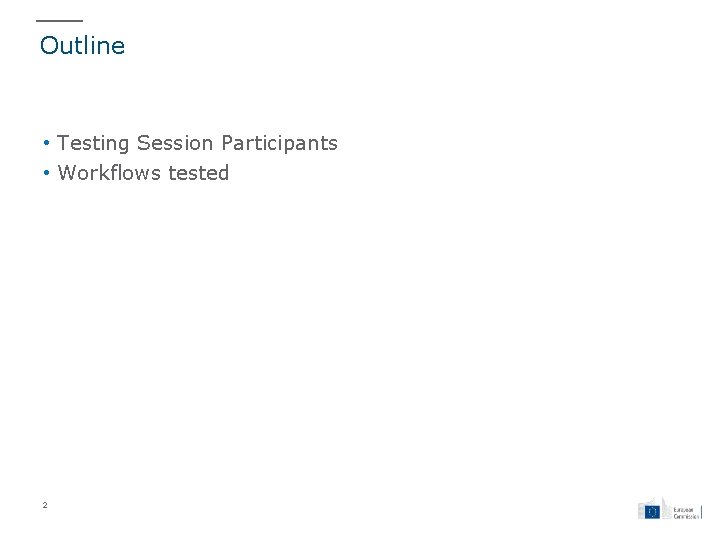Click the word "Participants" in the first bullet
The height and width of the screenshot is (540, 720).
coord(278,144)
